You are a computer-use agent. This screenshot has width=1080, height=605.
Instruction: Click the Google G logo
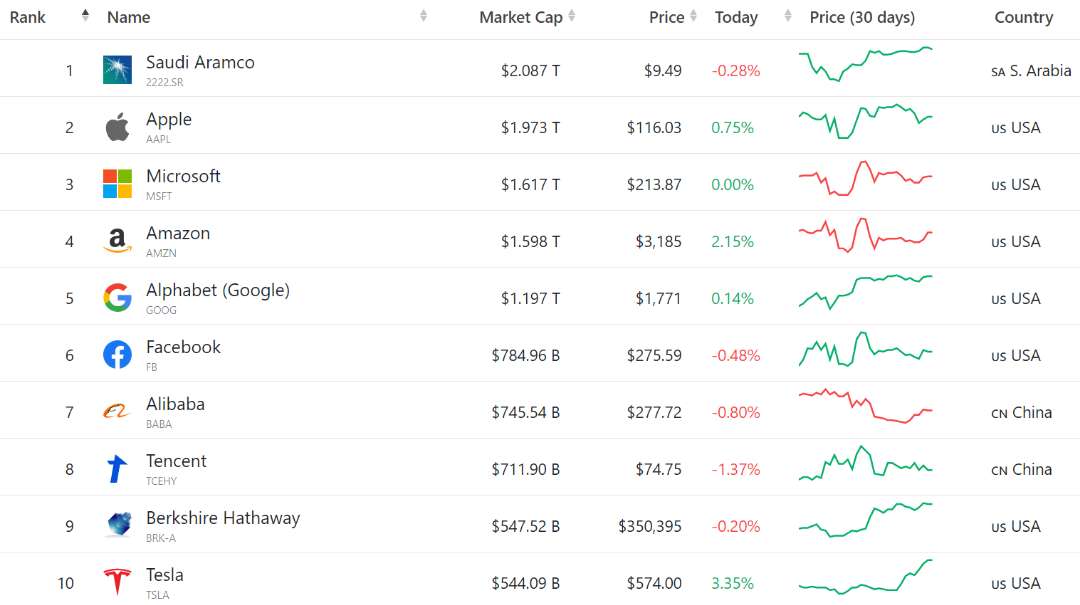pyautogui.click(x=117, y=298)
